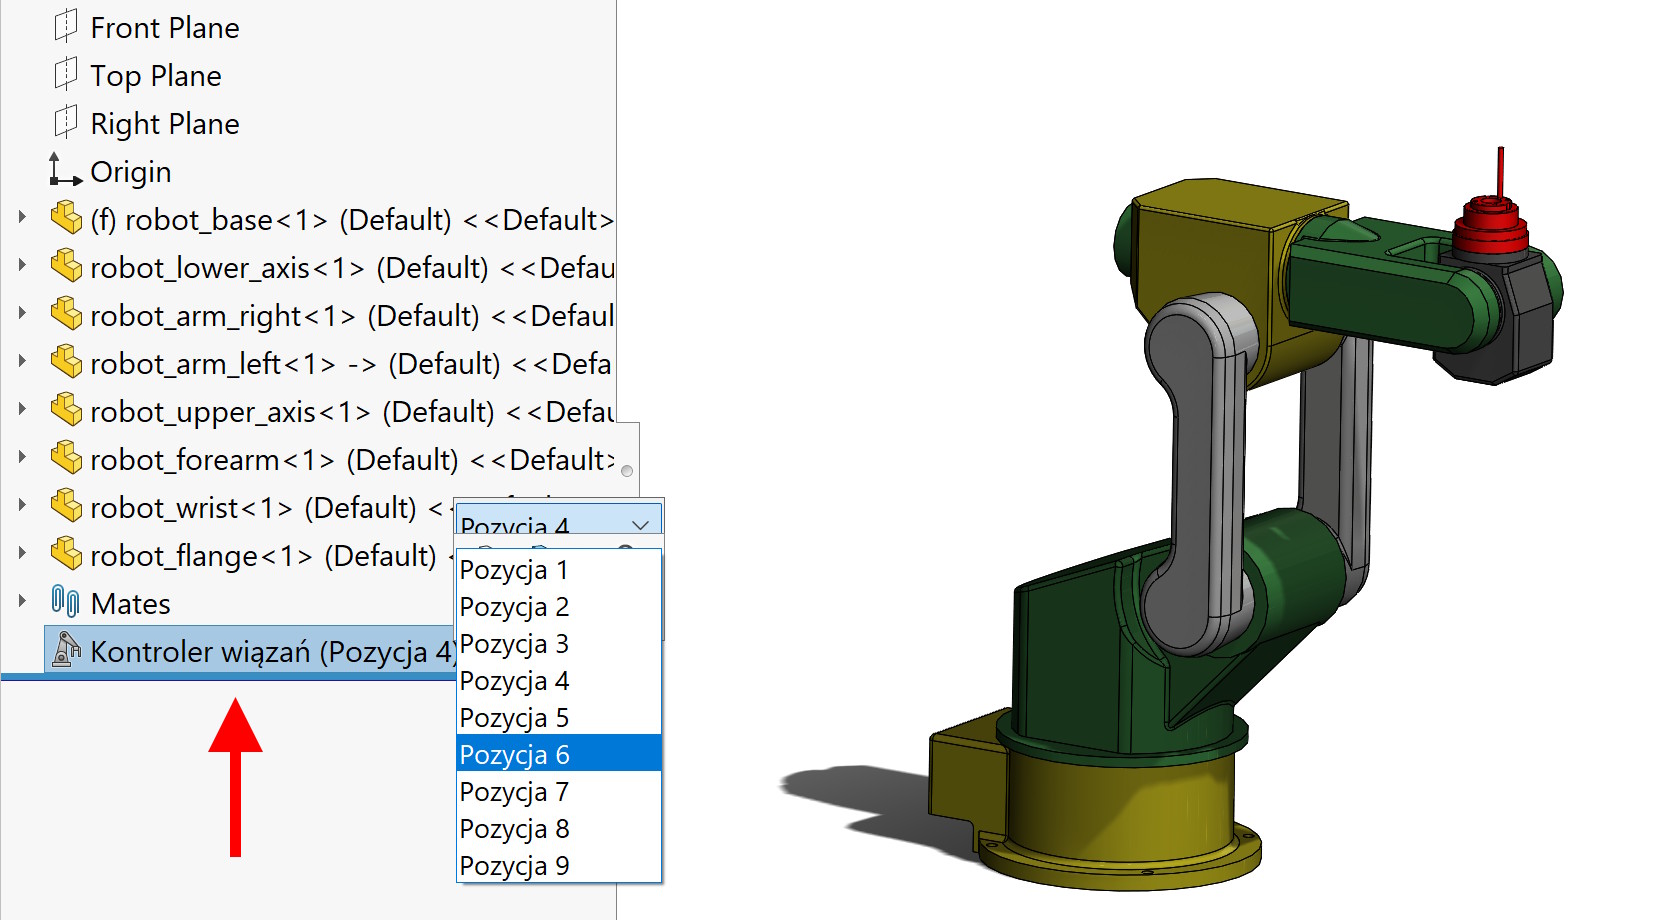Select the Top Plane icon
The height and width of the screenshot is (920, 1672).
pyautogui.click(x=65, y=74)
